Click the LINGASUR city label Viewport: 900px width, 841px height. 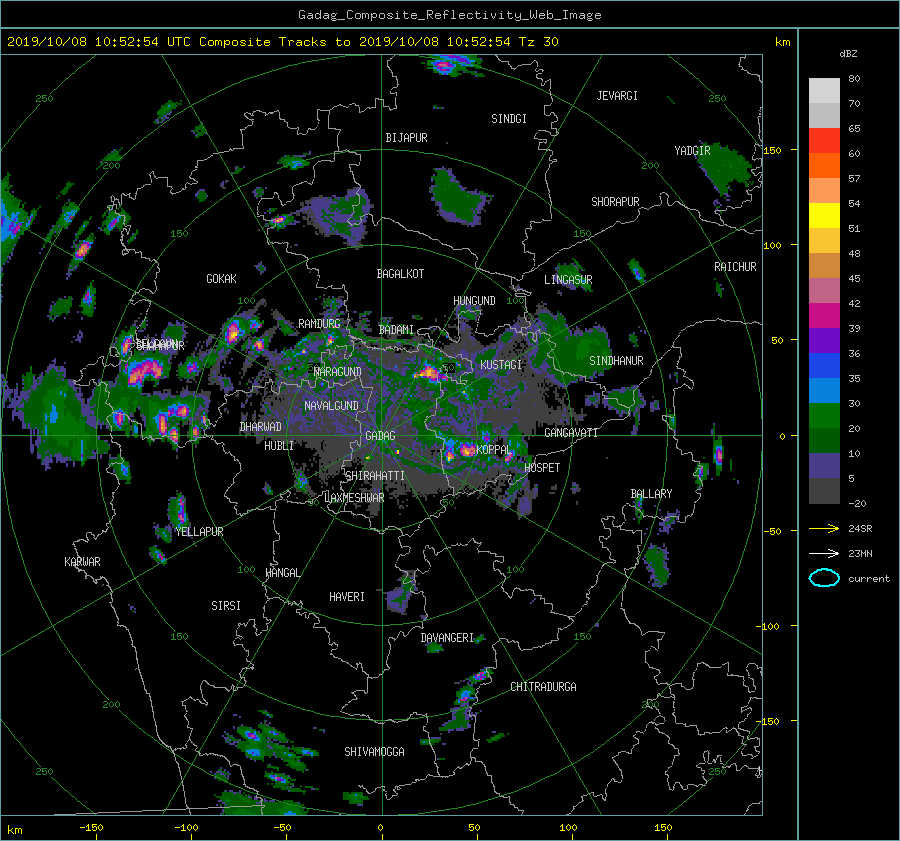(568, 280)
